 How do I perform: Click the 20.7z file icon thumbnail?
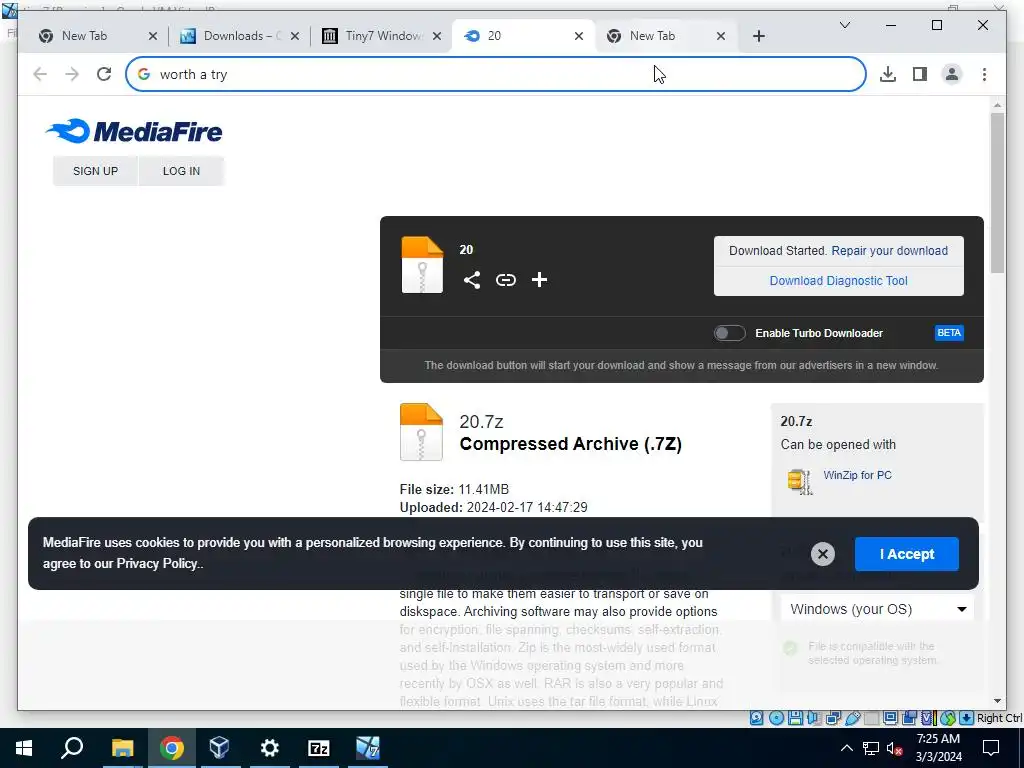pyautogui.click(x=421, y=432)
